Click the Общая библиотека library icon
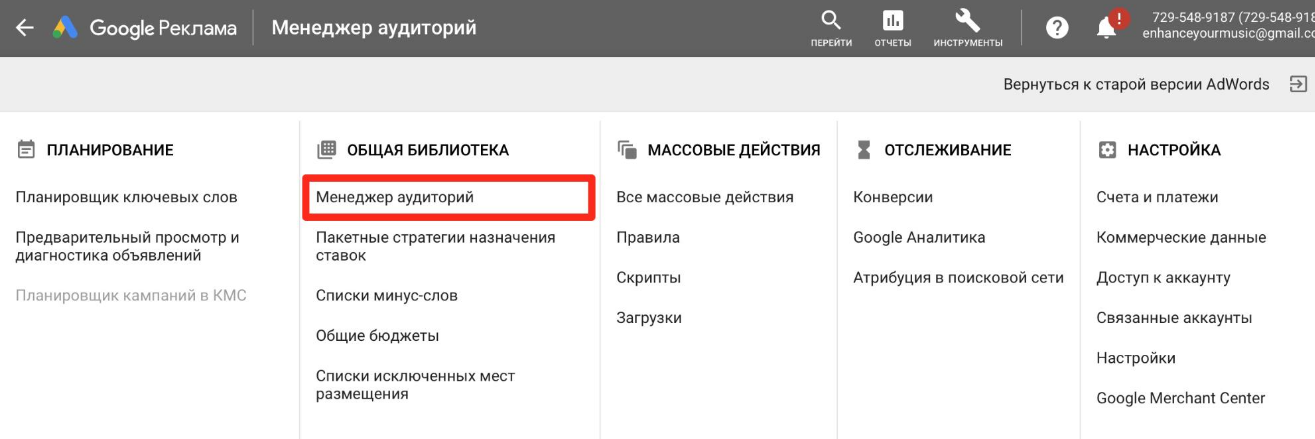 pos(326,150)
